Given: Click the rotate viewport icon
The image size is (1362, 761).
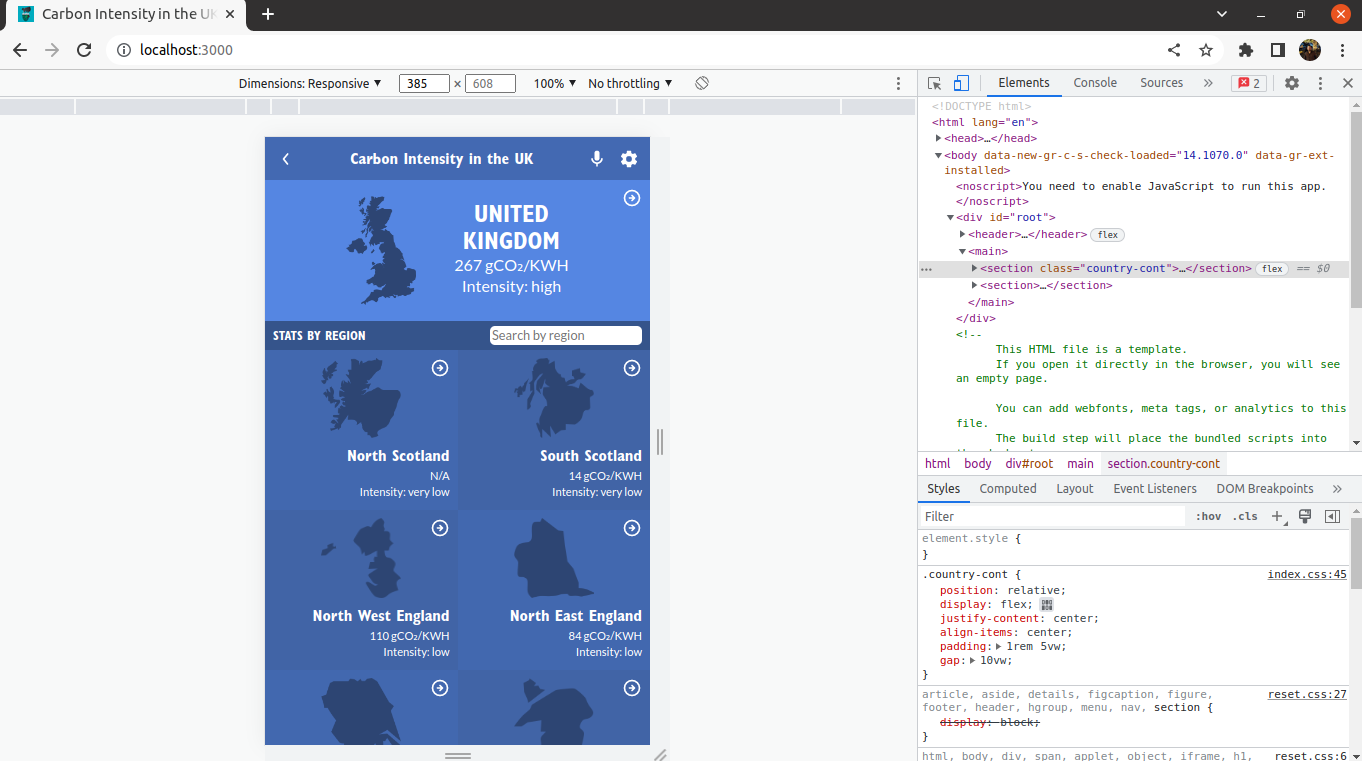Looking at the screenshot, I should 702,83.
